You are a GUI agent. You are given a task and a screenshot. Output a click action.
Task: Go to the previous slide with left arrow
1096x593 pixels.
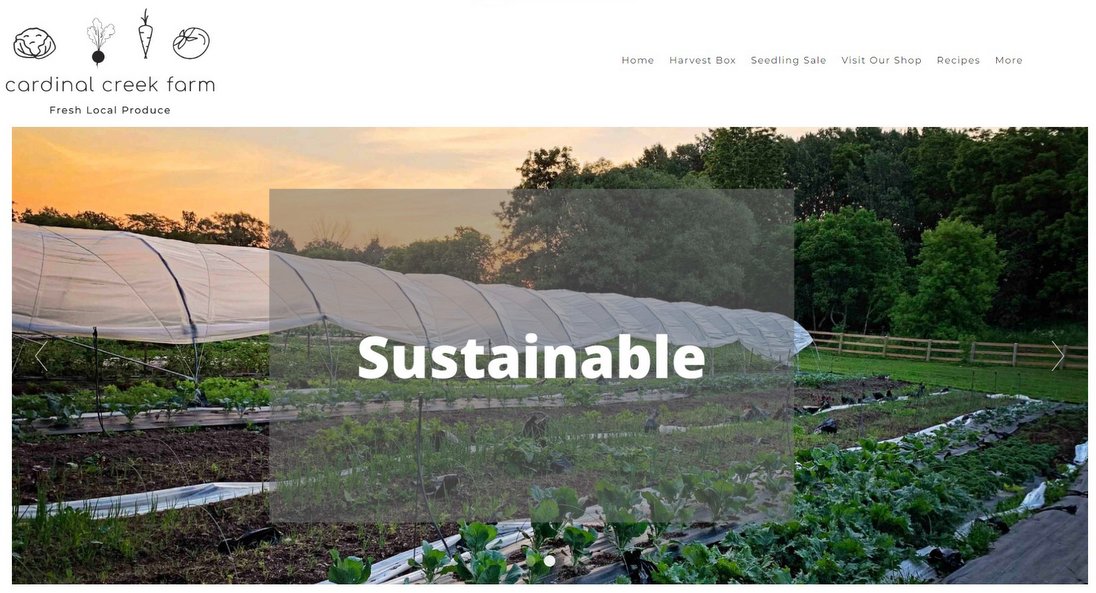[41, 355]
